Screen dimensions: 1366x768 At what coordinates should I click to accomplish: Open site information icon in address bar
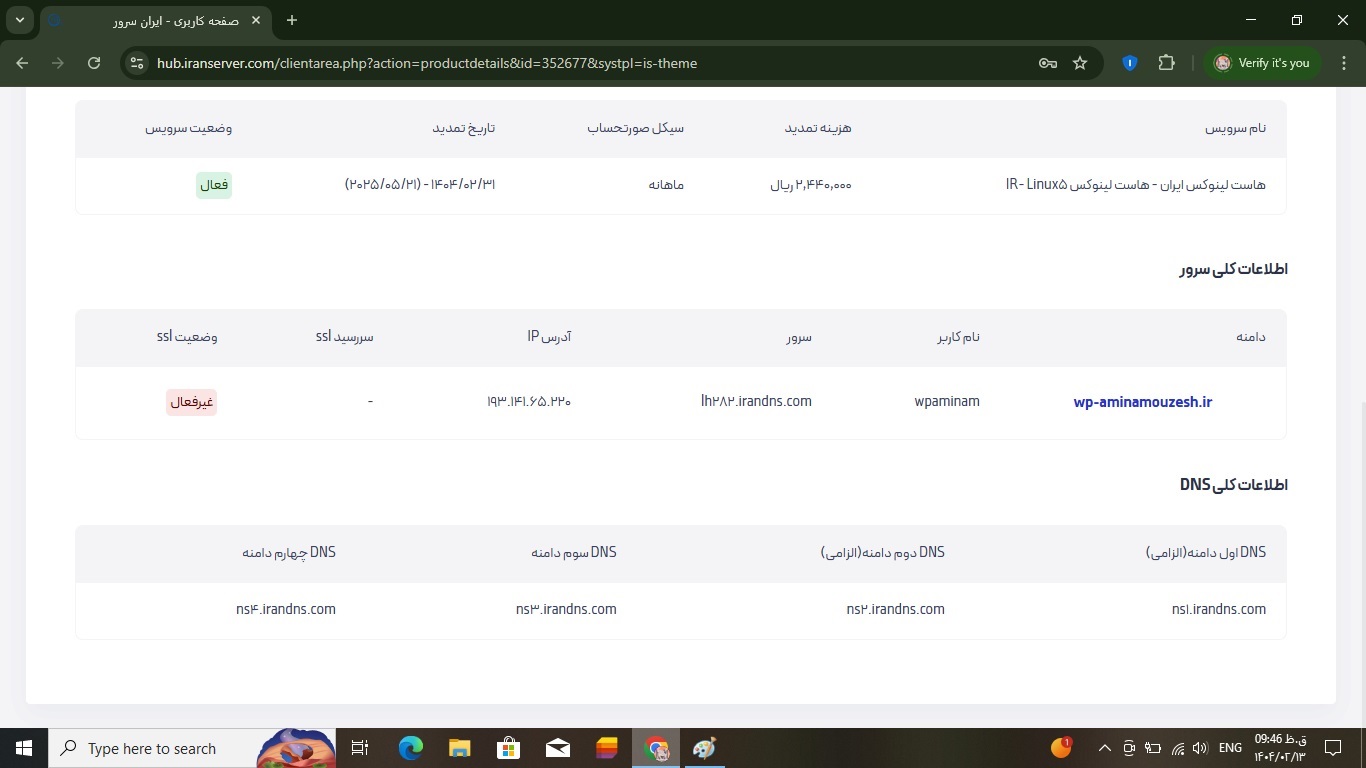coord(138,63)
